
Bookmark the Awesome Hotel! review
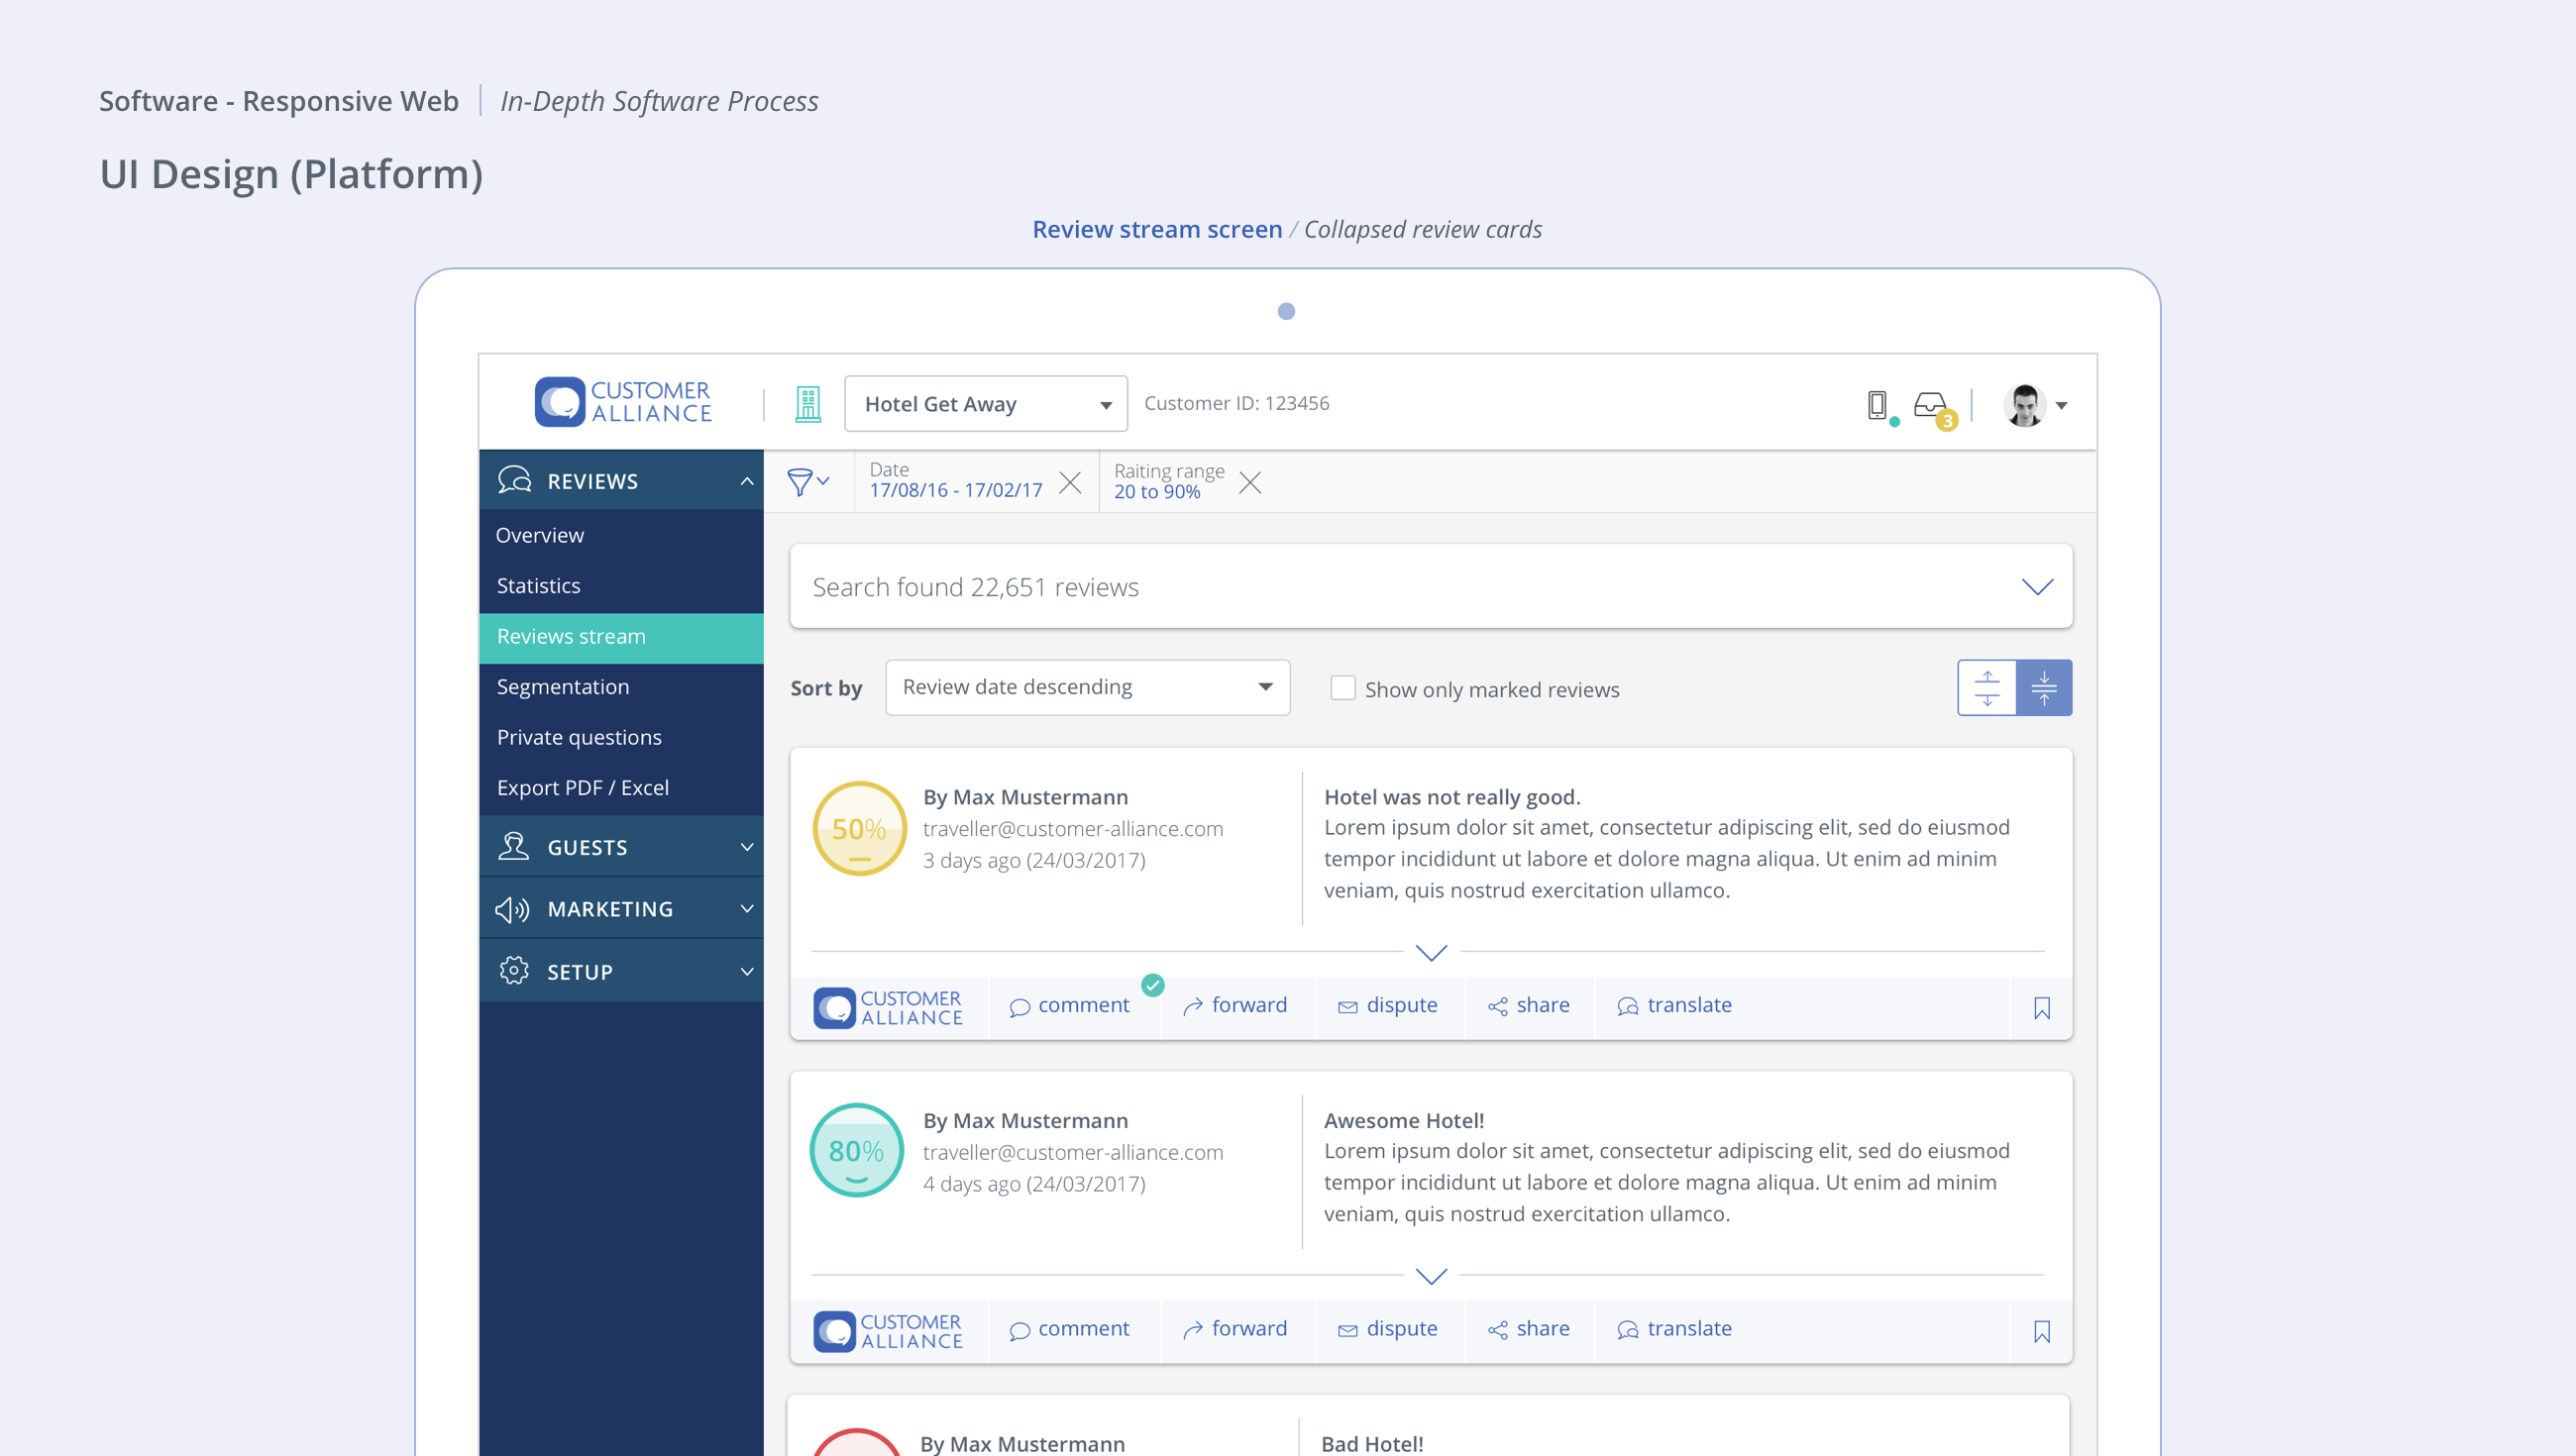tap(2042, 1331)
